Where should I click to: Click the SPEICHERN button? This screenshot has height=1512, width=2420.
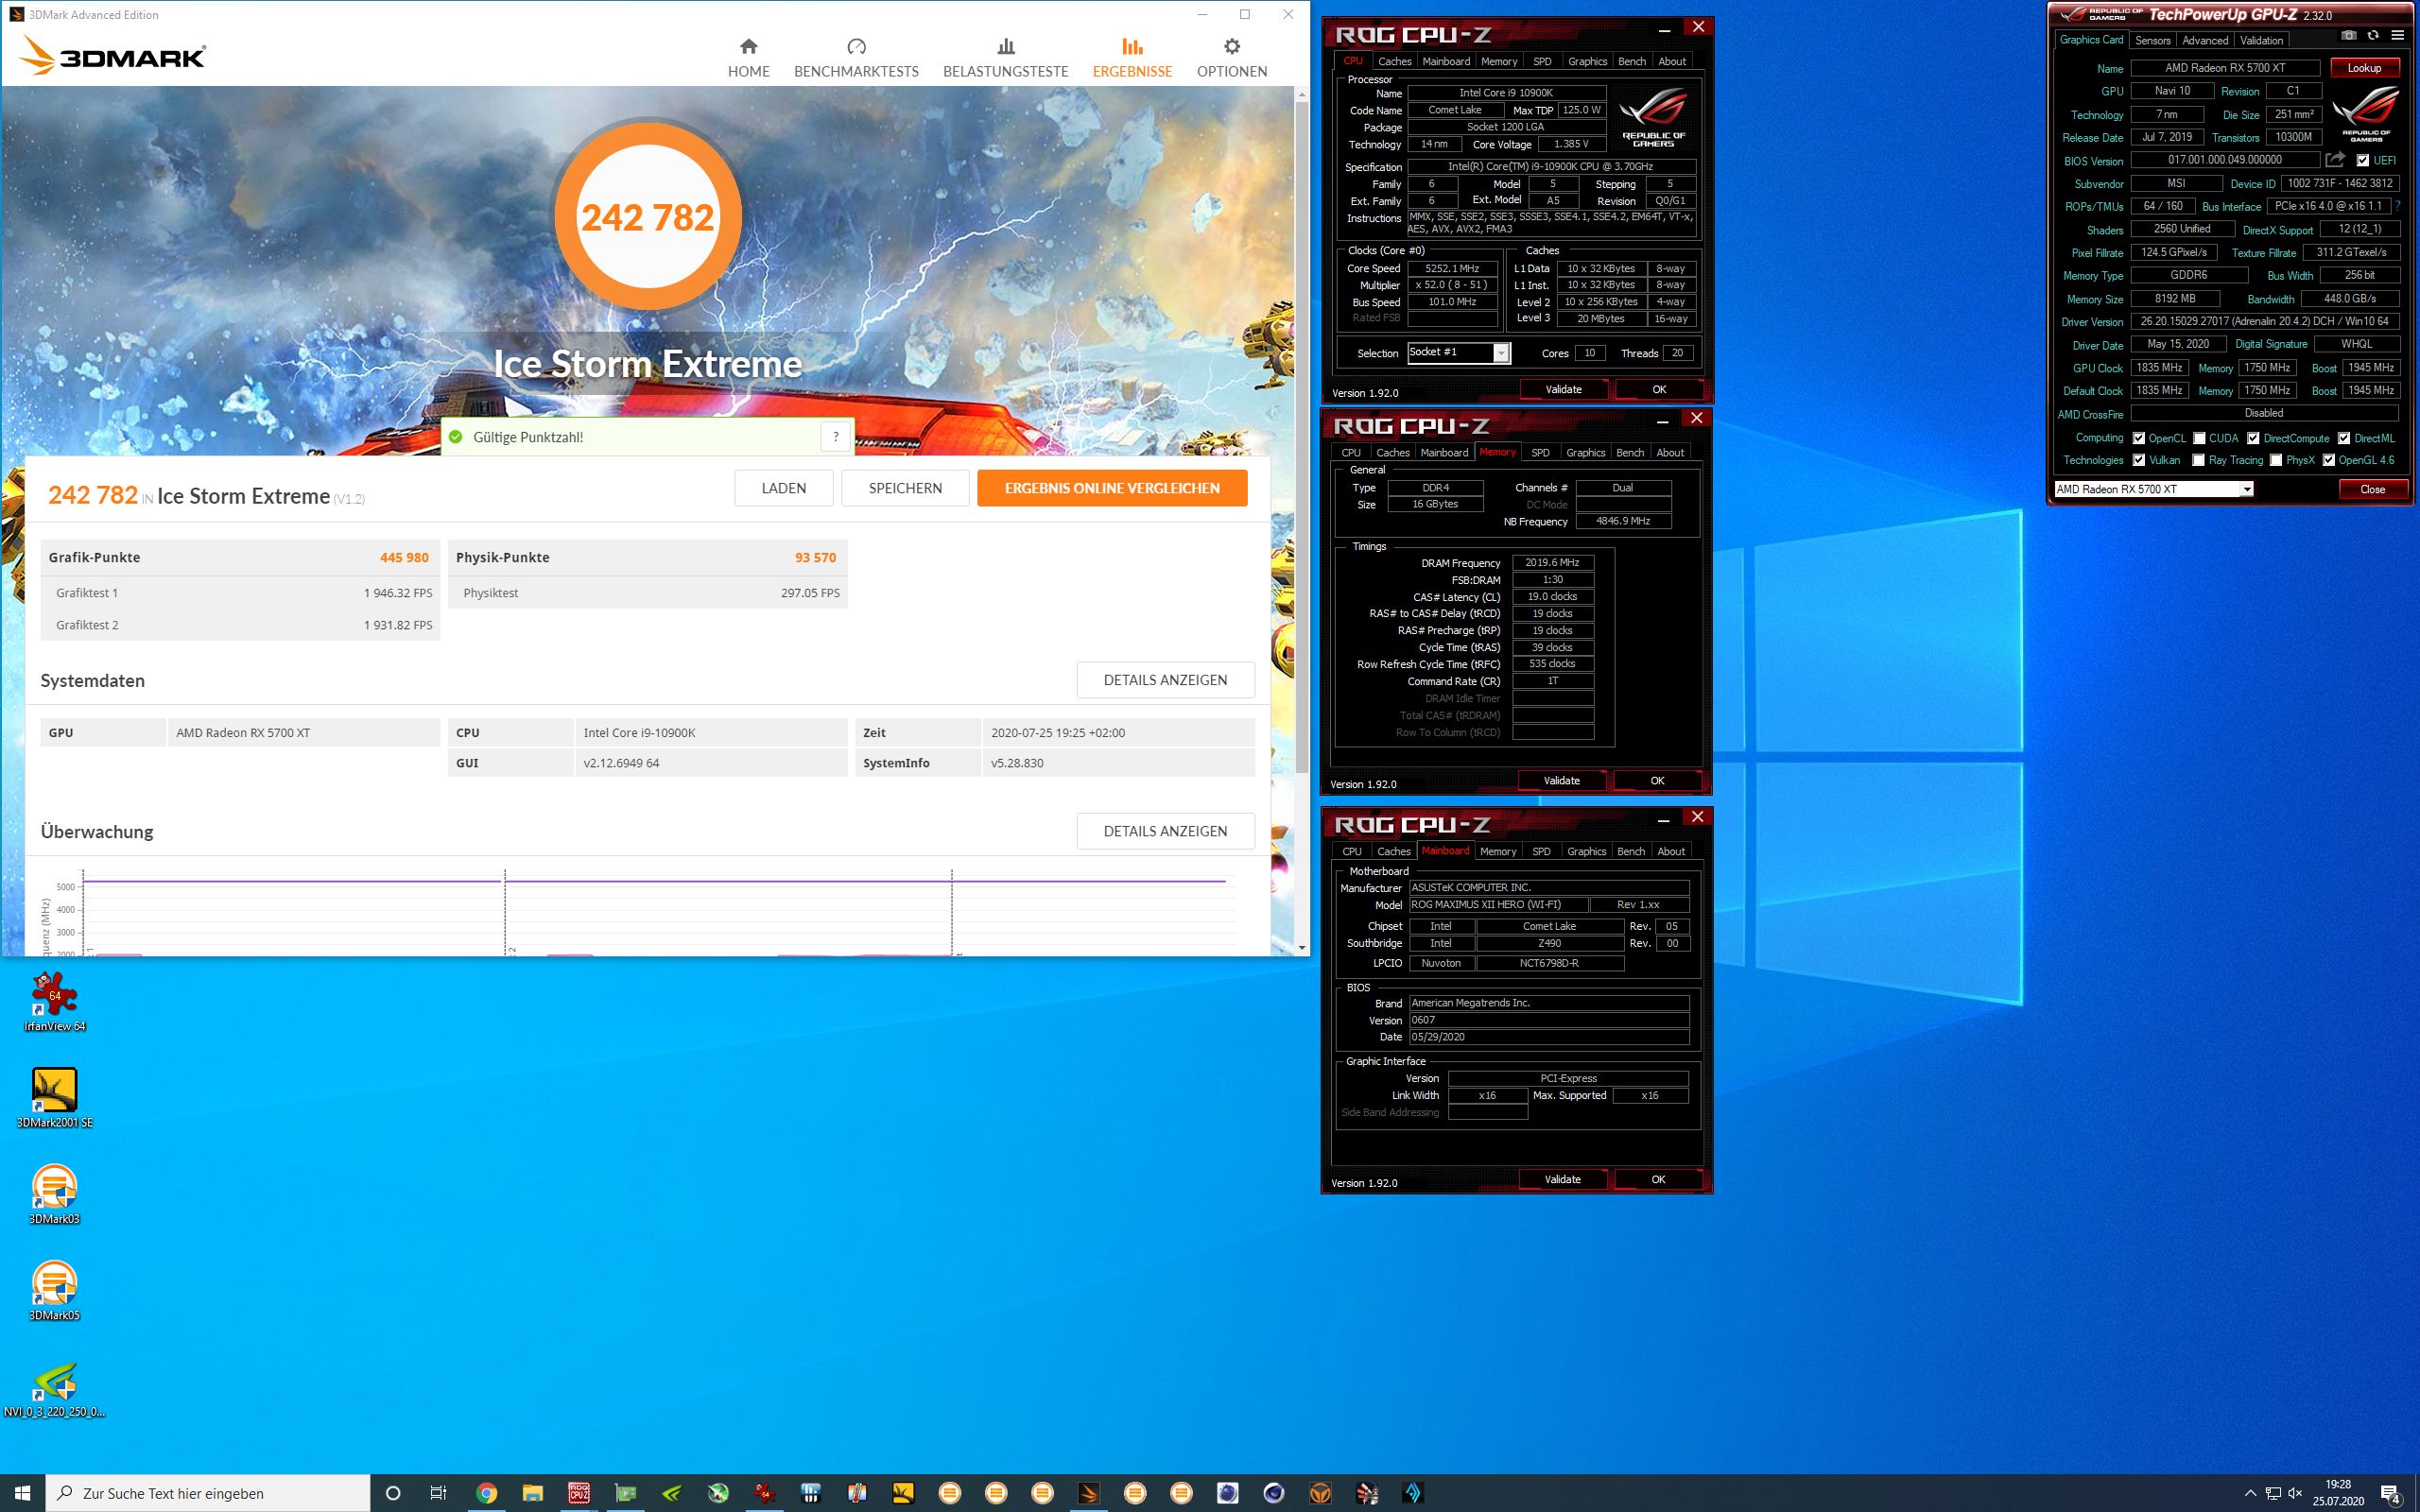click(x=905, y=488)
